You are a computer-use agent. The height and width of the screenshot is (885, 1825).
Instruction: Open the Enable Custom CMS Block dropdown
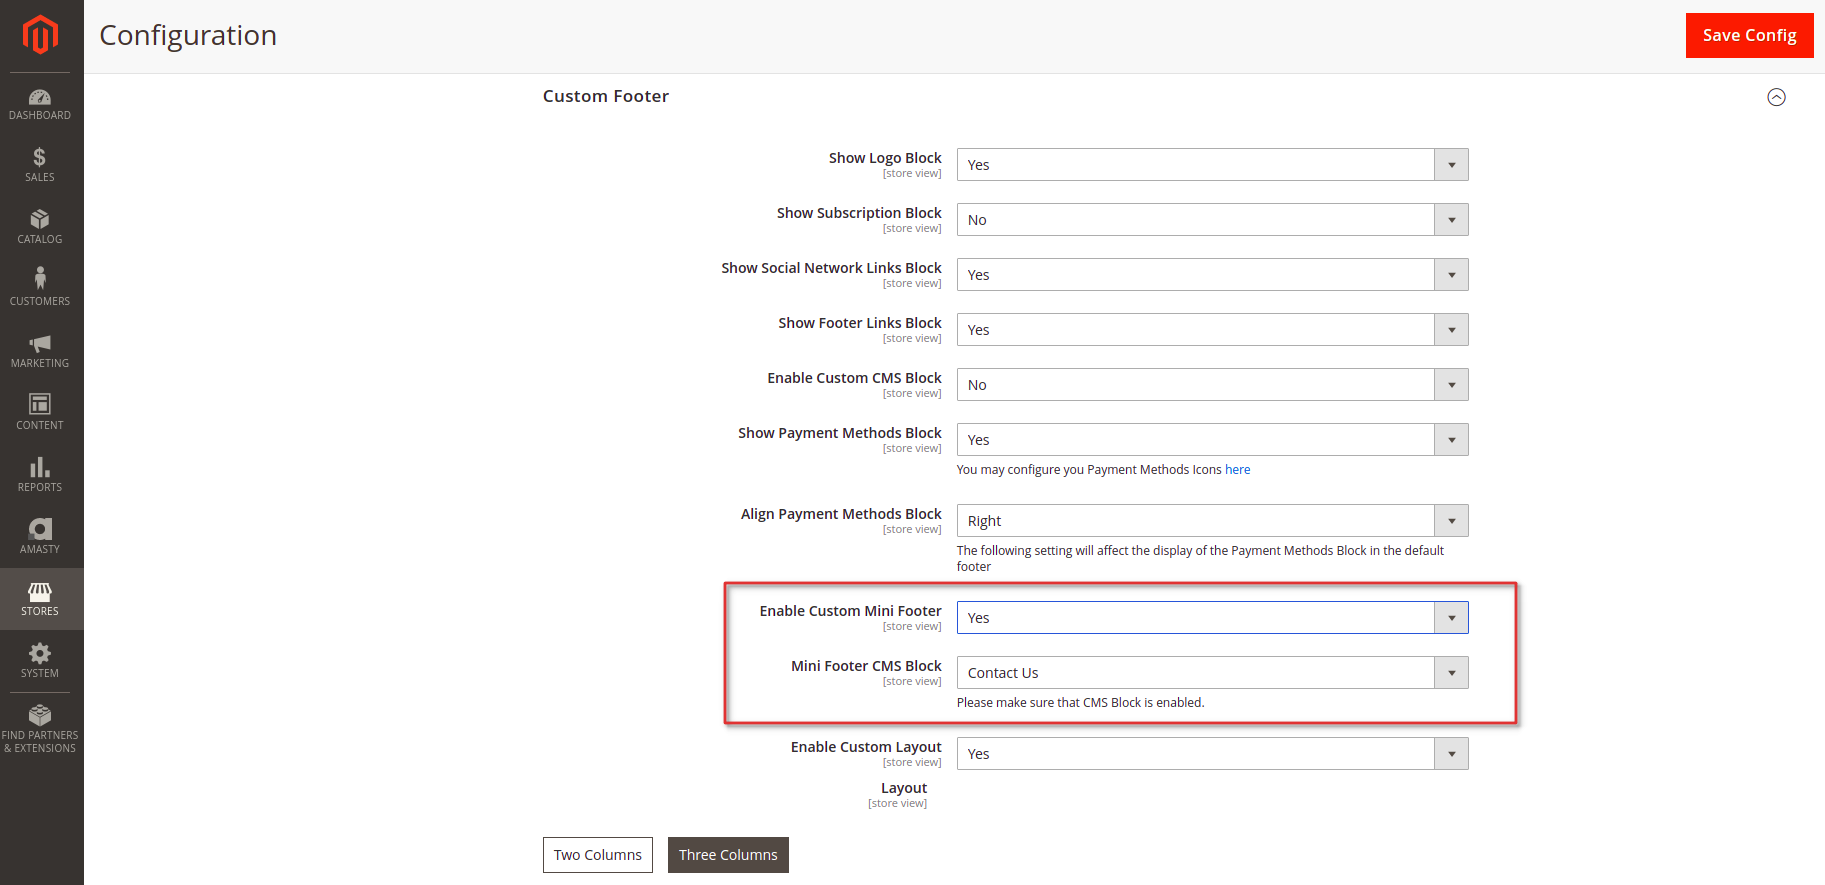tap(1212, 385)
